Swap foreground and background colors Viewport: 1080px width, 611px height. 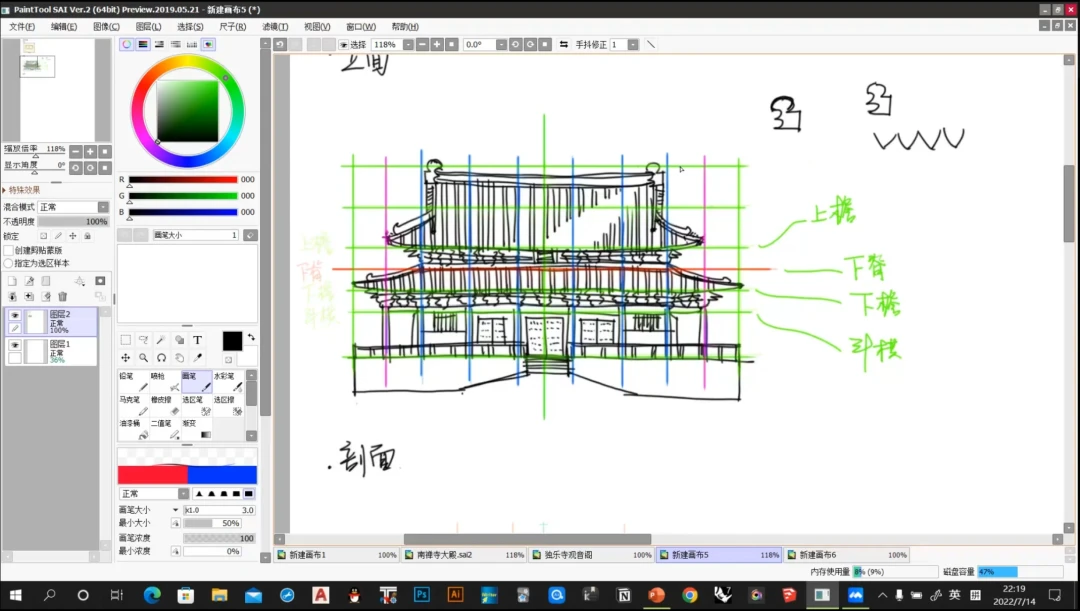251,337
